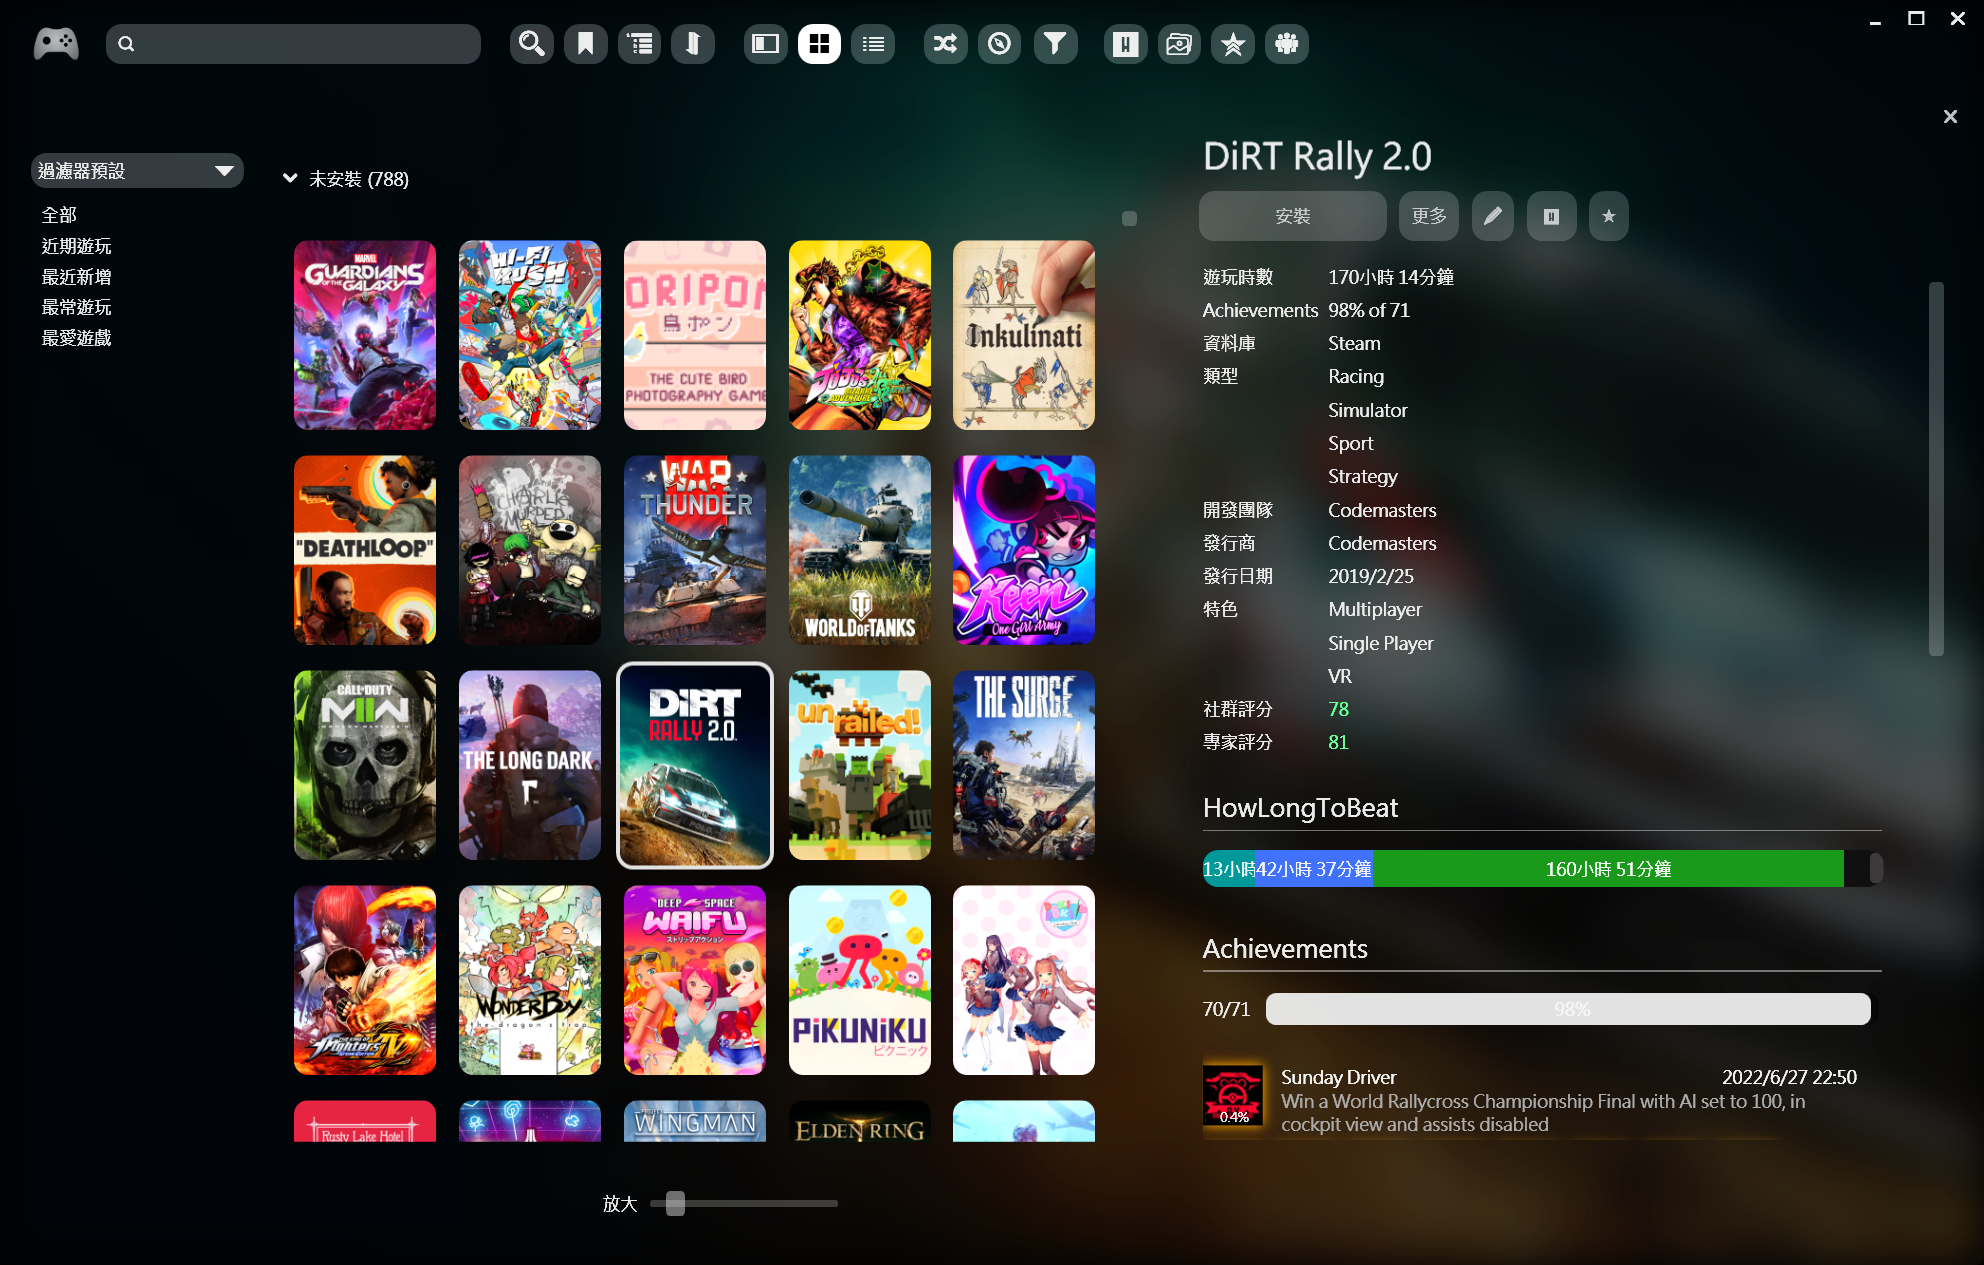Screen dimensions: 1984x1265
Task: Pick a random game with shuffle icon
Action: 946,44
